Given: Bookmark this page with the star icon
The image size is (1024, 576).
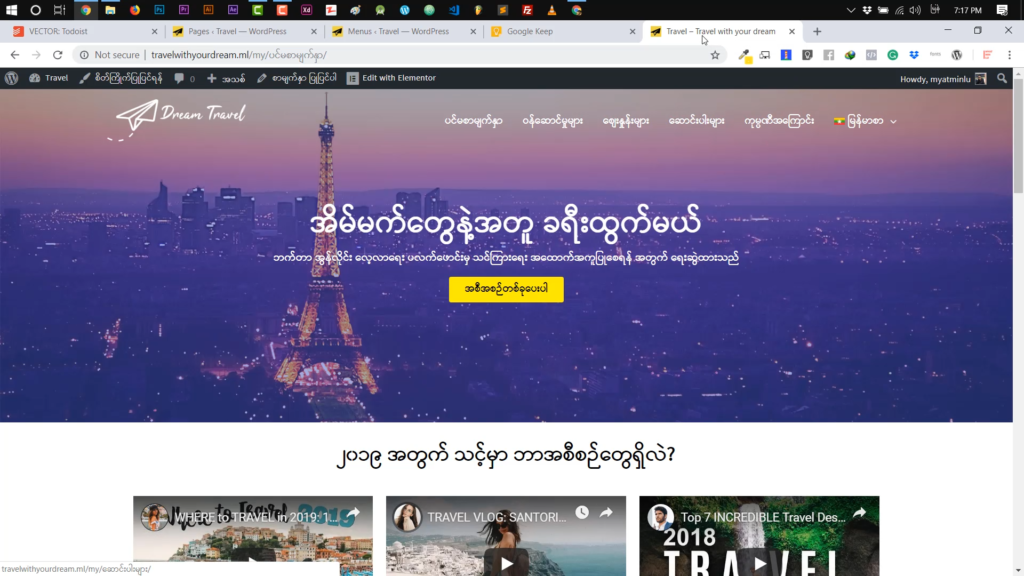Looking at the screenshot, I should coord(715,55).
